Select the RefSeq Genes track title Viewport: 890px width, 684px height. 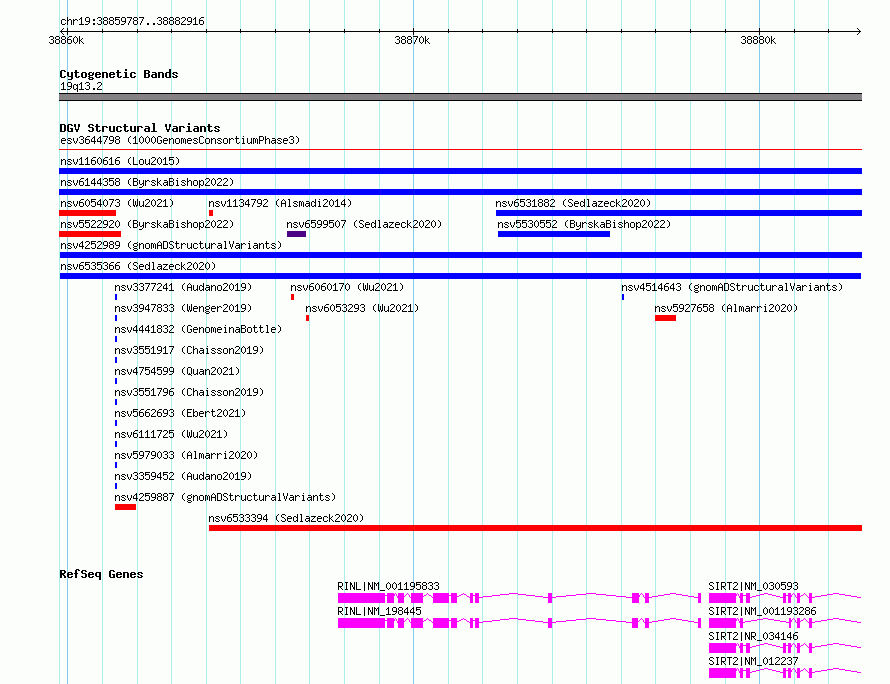pos(101,574)
